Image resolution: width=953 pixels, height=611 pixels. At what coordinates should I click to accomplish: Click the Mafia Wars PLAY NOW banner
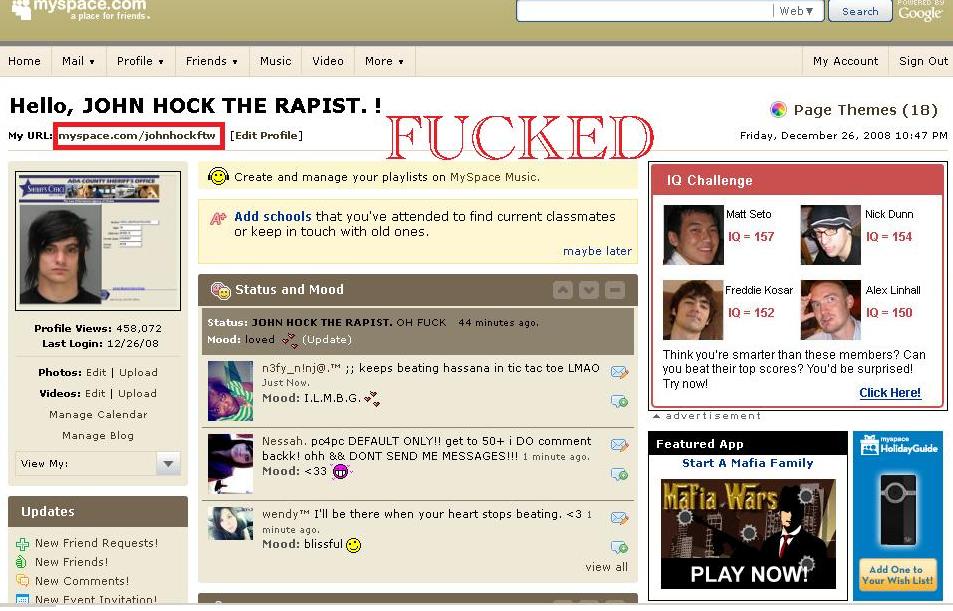748,534
